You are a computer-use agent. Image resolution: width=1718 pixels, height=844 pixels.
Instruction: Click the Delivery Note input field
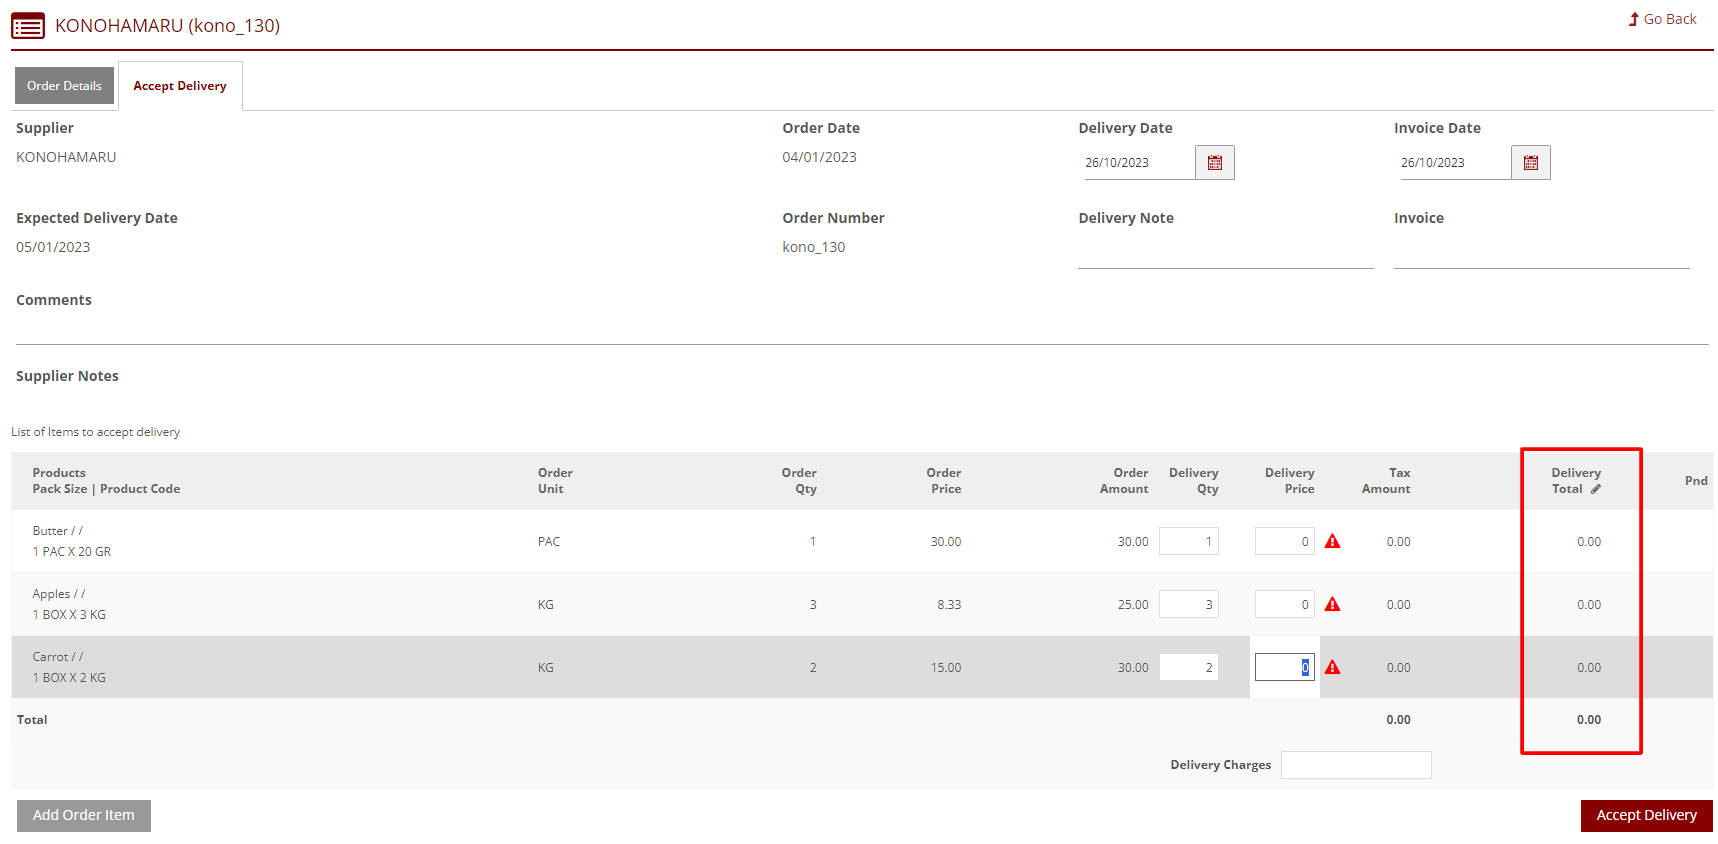[x=1225, y=254]
